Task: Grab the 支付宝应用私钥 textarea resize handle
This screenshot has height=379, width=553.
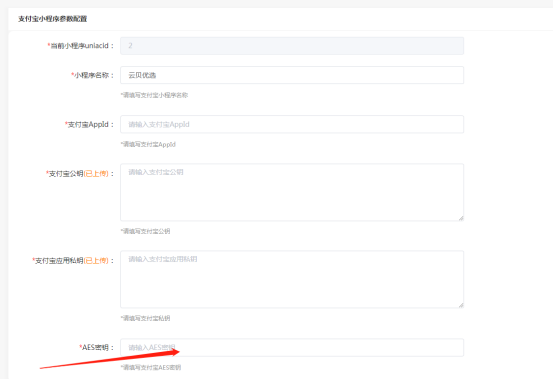Action: coord(461,305)
